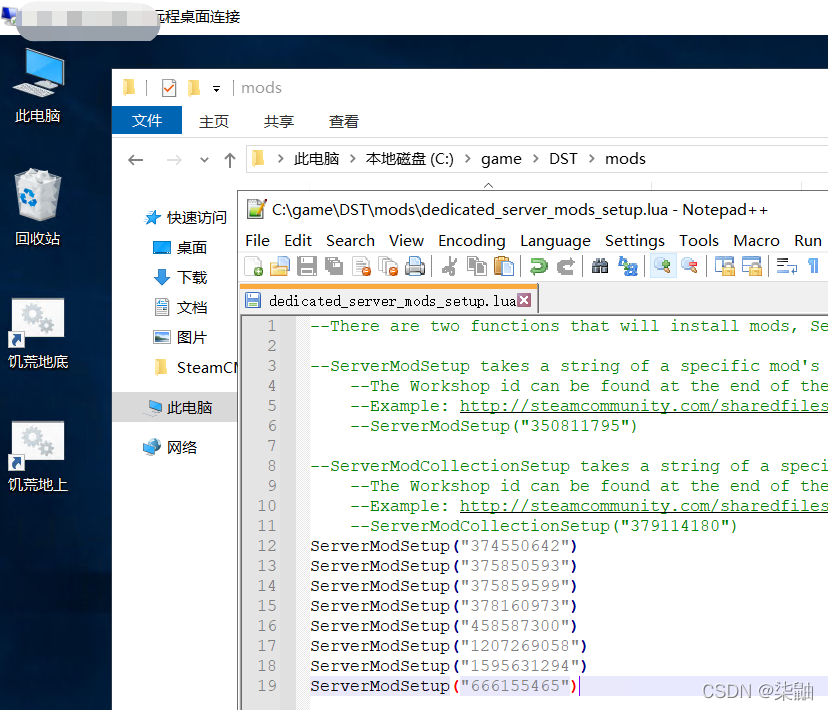This screenshot has height=710, width=828.
Task: Open the Encoding menu
Action: [472, 241]
